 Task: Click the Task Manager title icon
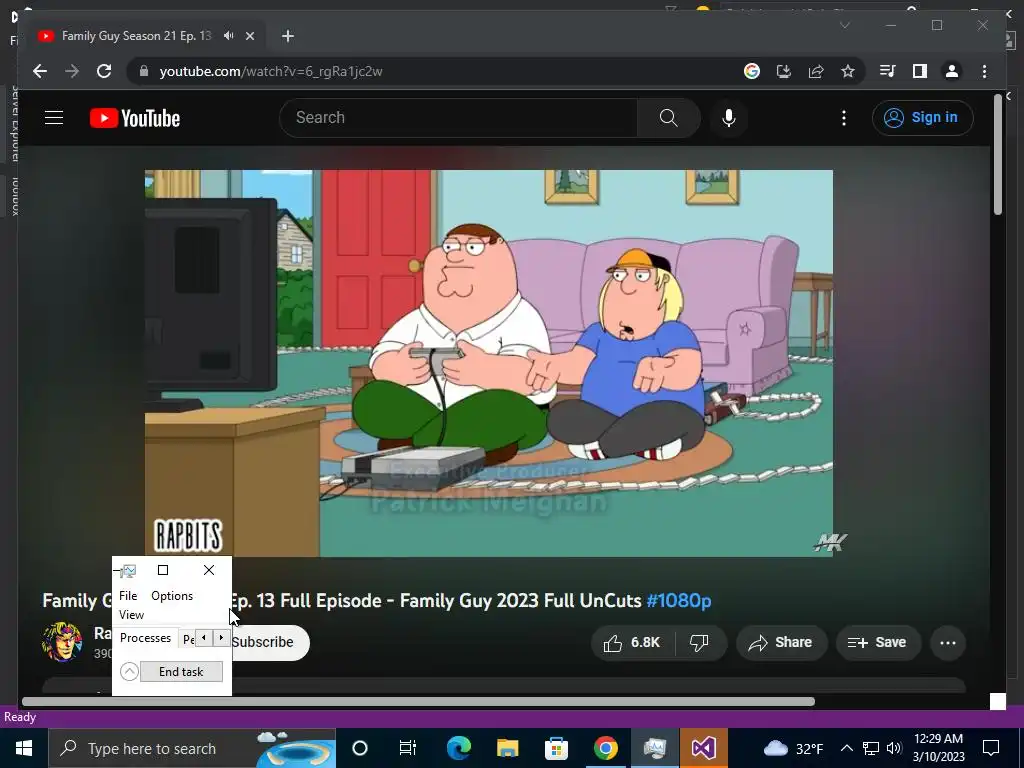click(x=127, y=571)
